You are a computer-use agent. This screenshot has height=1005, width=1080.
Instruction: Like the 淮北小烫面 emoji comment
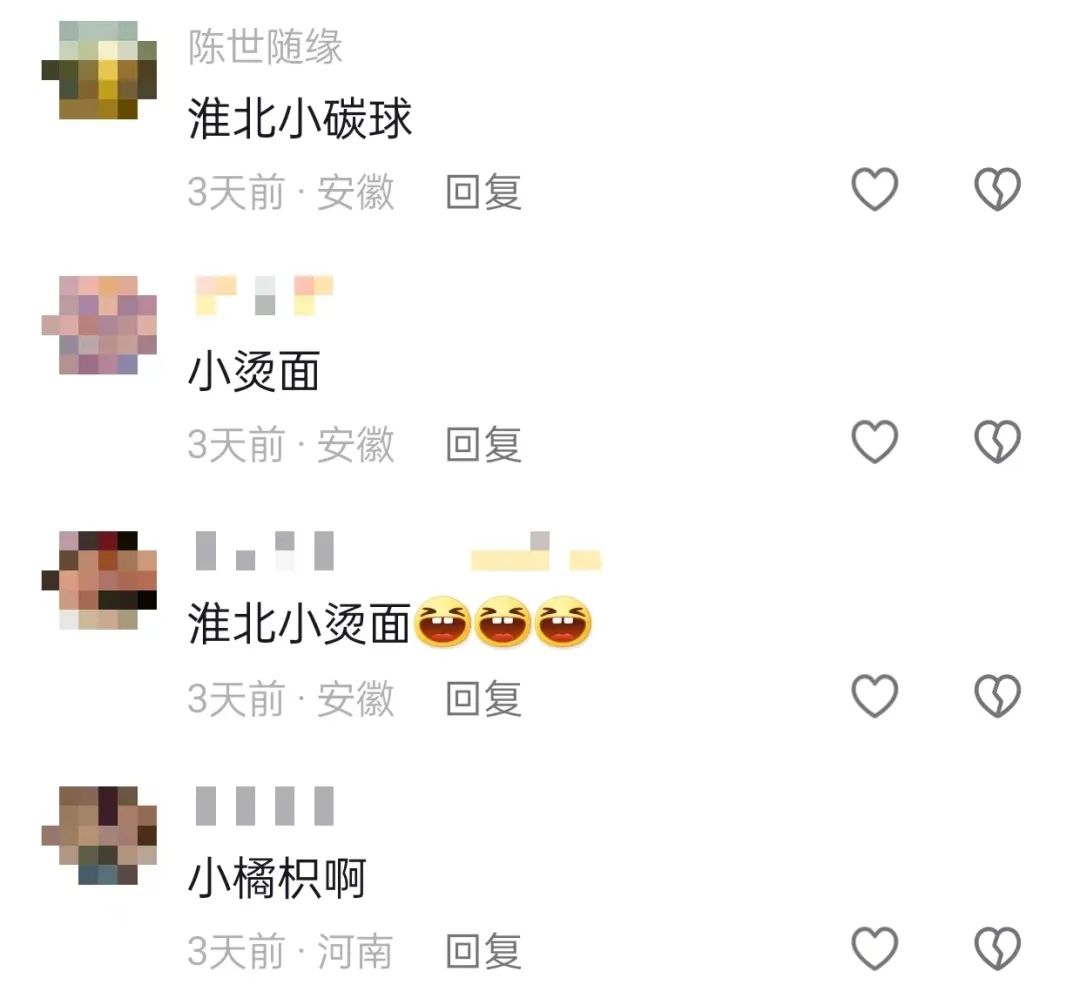coord(875,696)
